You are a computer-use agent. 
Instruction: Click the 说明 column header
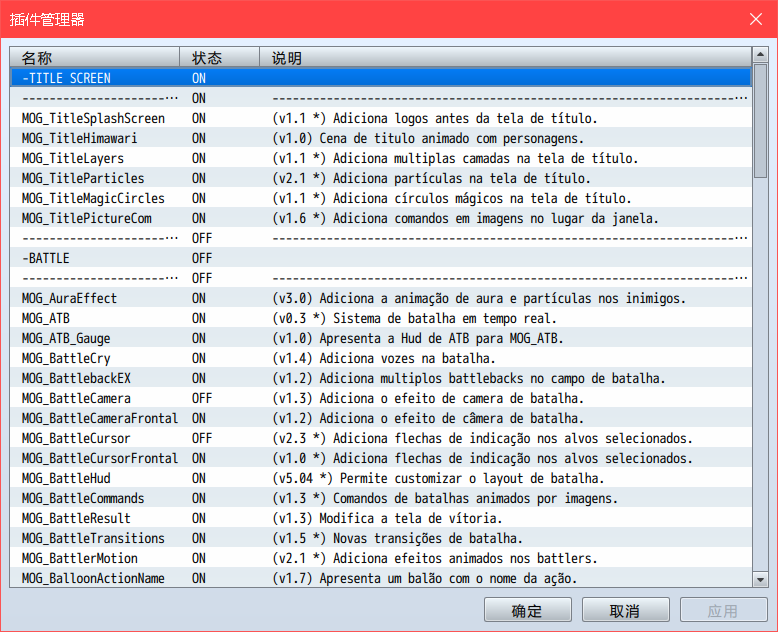pyautogui.click(x=505, y=58)
